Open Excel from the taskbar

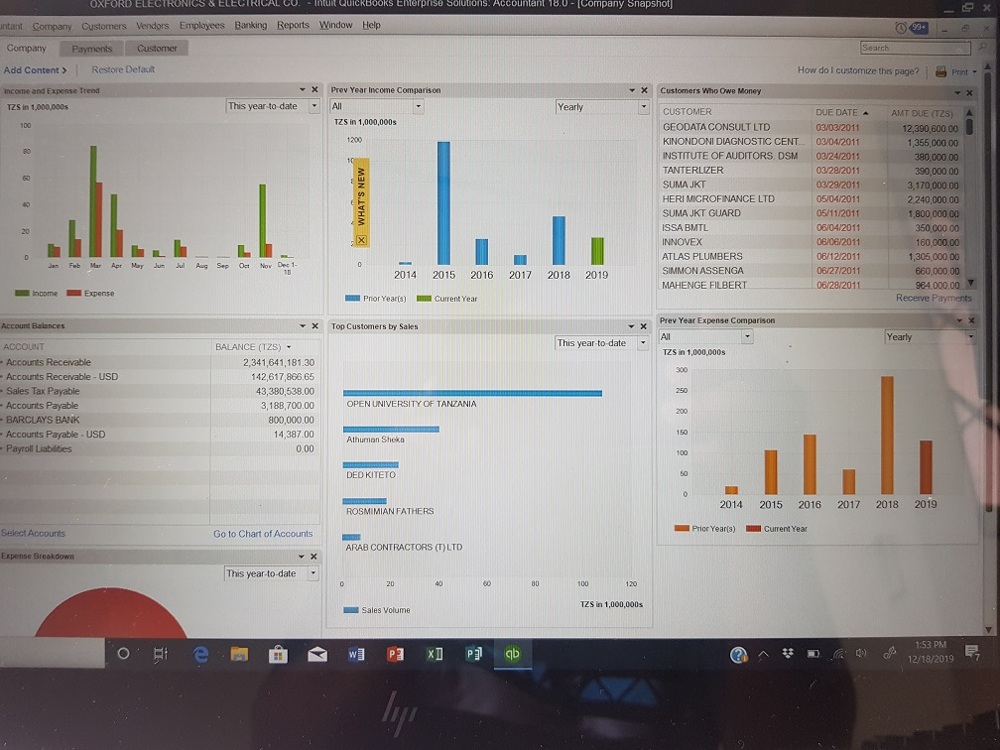pyautogui.click(x=434, y=654)
